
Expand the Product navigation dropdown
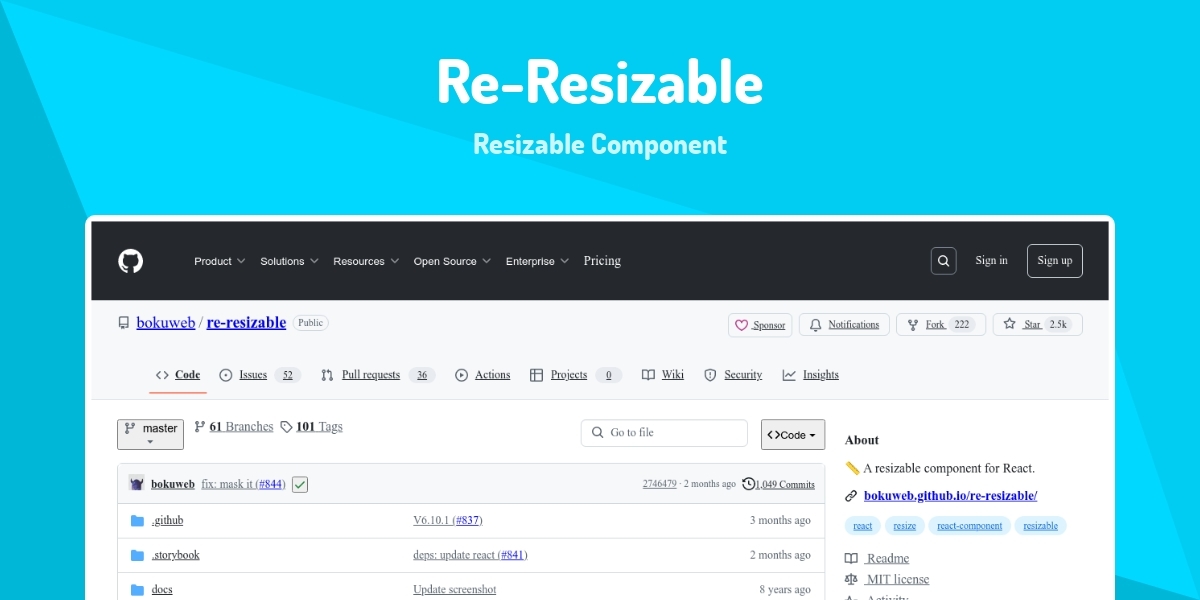pyautogui.click(x=219, y=261)
